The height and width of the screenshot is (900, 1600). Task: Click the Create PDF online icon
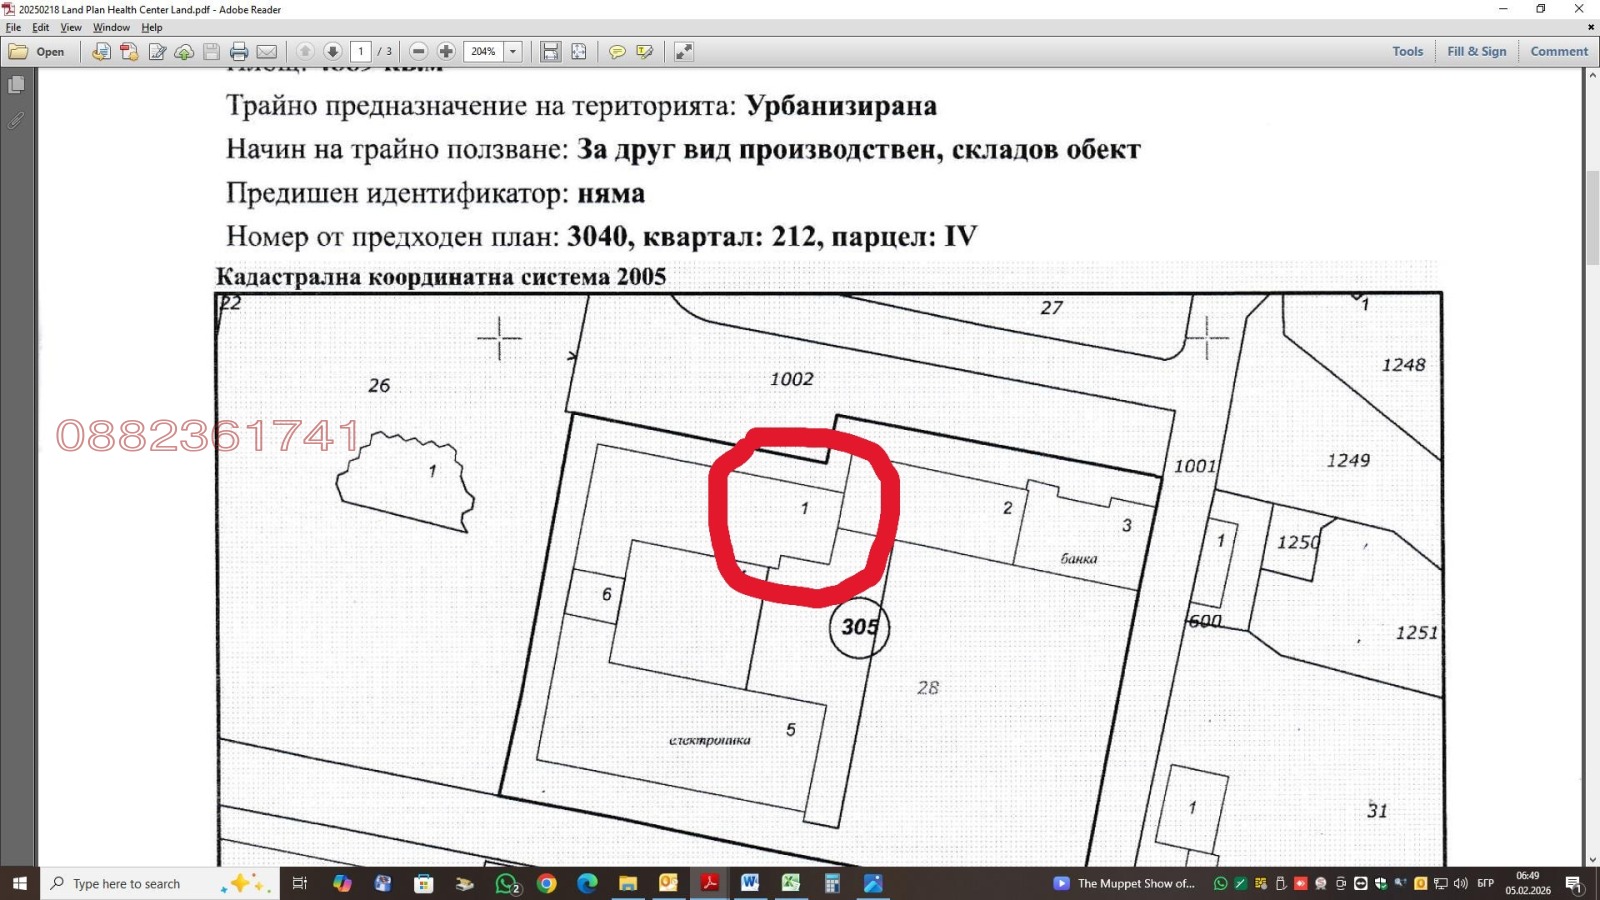coord(101,52)
